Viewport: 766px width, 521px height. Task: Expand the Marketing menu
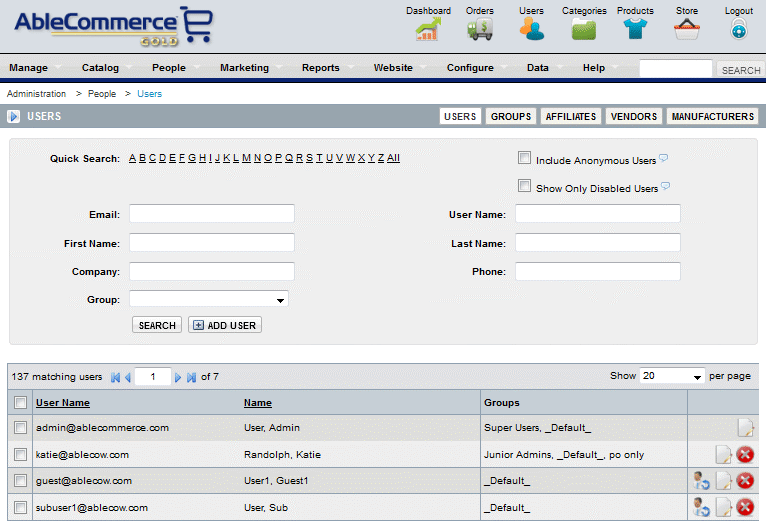[244, 67]
